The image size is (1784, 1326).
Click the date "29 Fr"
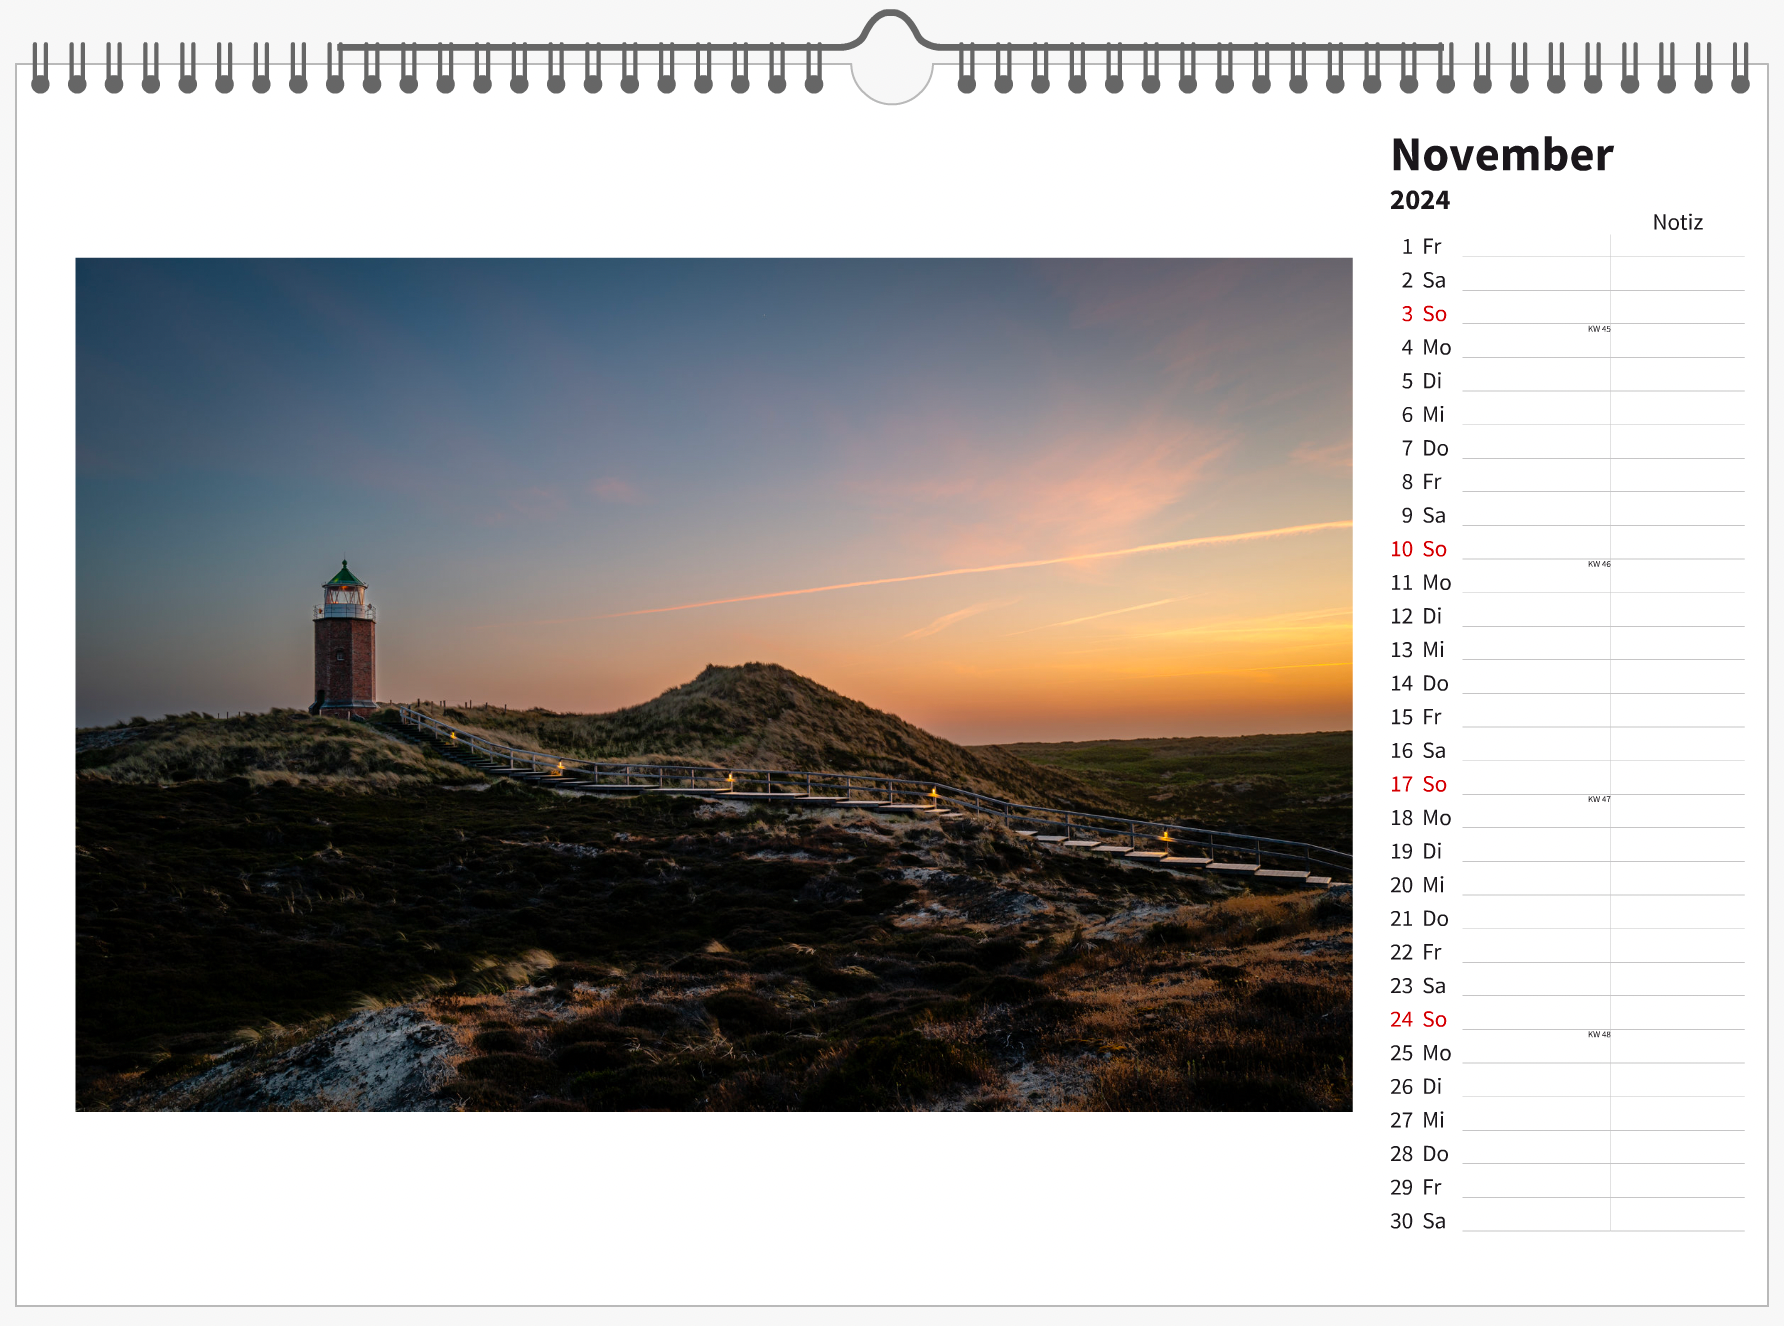[1416, 1187]
